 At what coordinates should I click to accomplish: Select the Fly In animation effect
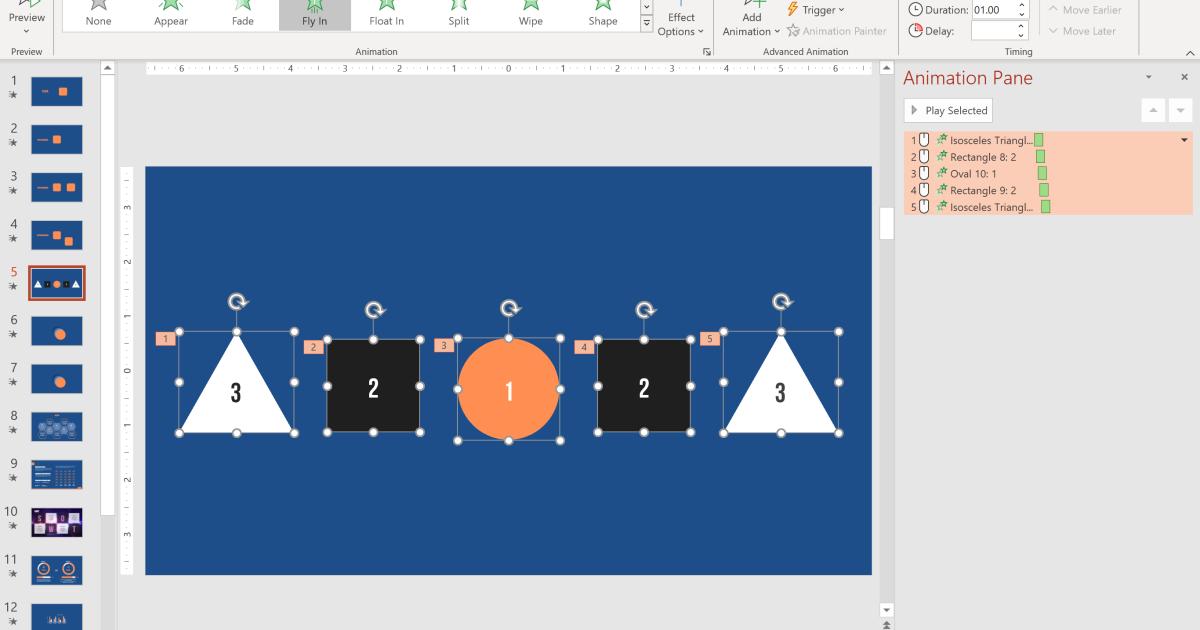point(315,14)
